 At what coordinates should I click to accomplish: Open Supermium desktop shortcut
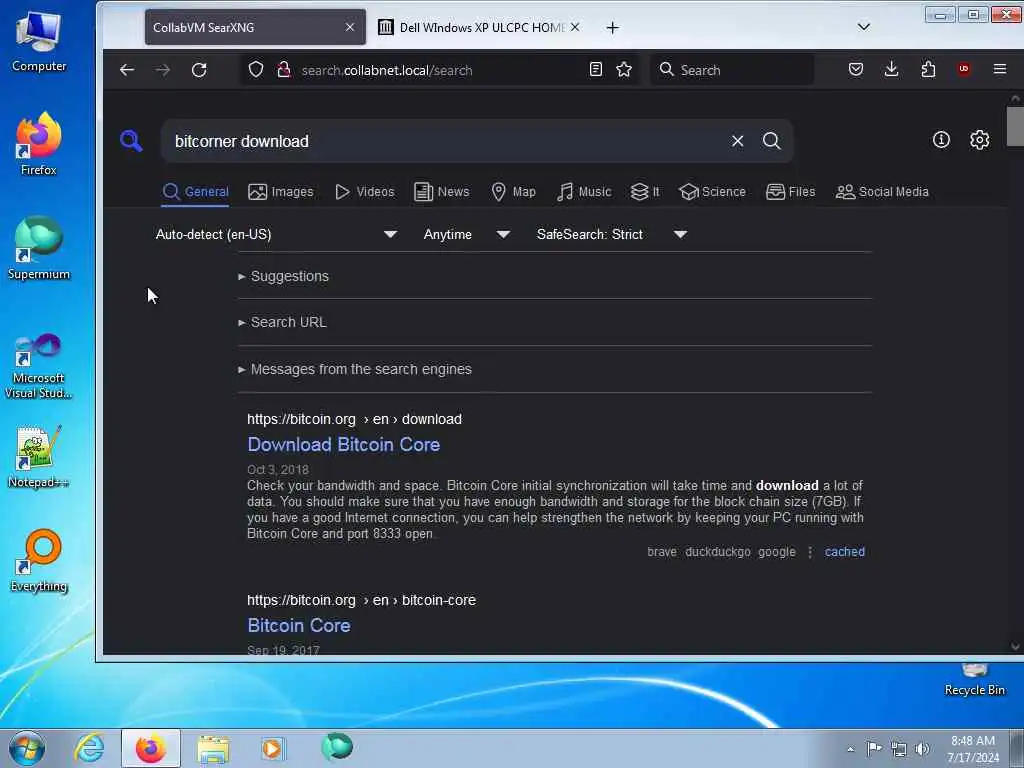point(39,248)
